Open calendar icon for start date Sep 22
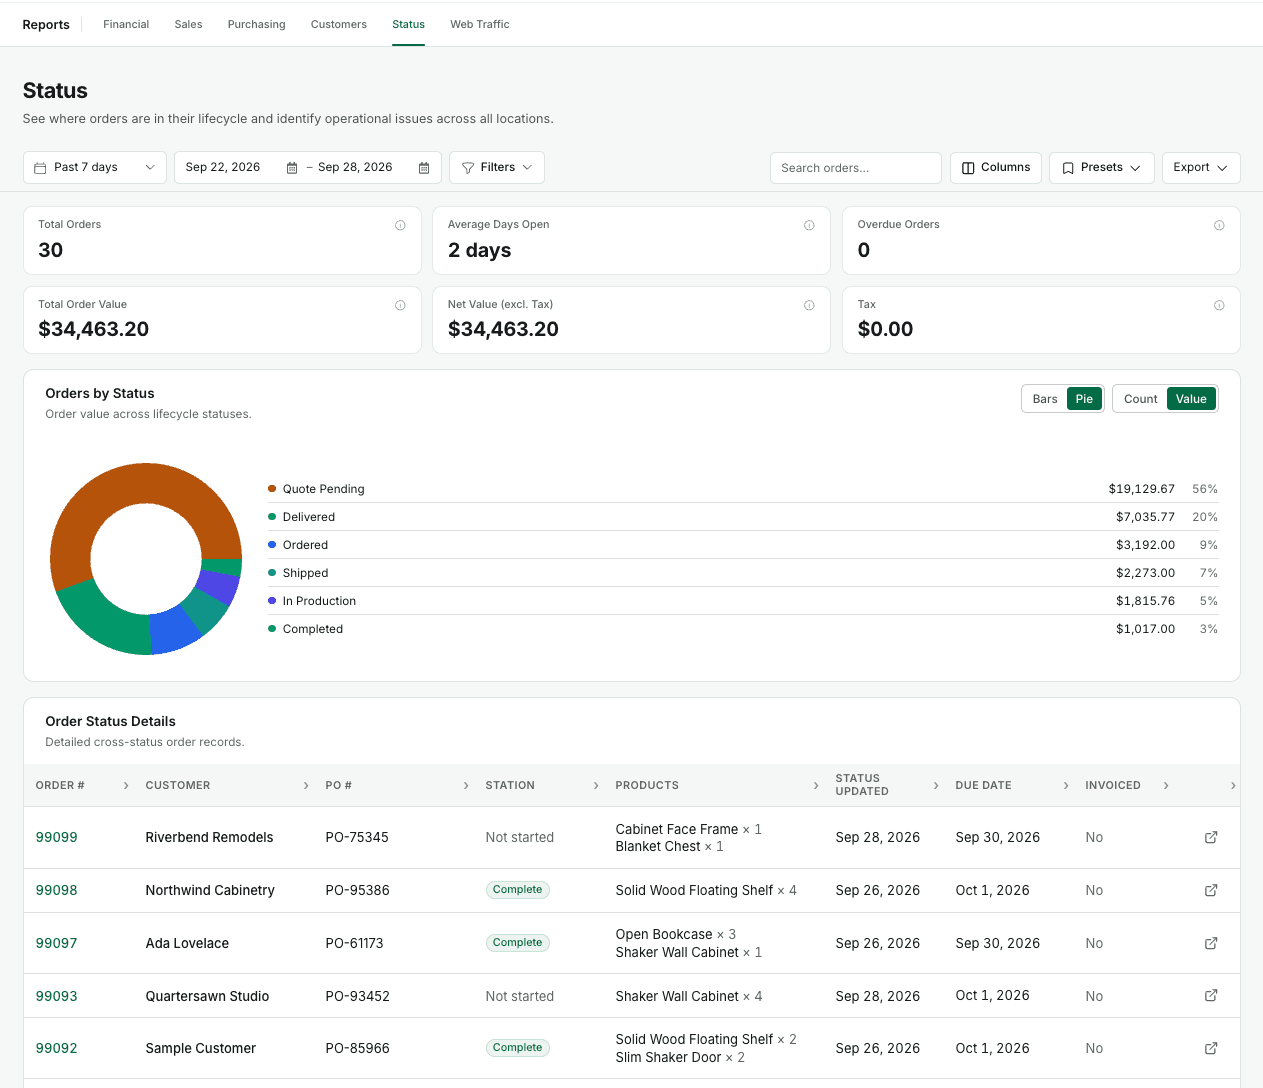Screen dimensions: 1263x1088 point(292,168)
